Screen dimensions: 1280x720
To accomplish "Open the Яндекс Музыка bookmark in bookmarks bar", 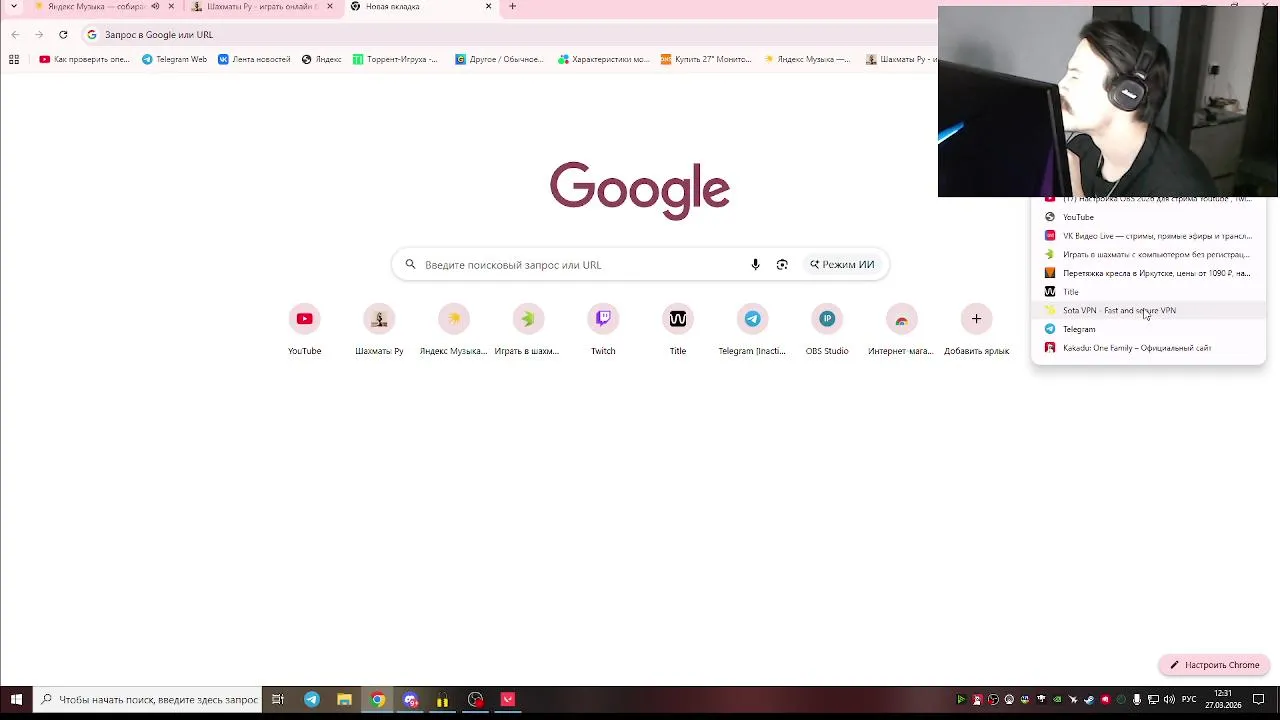I will pos(806,59).
